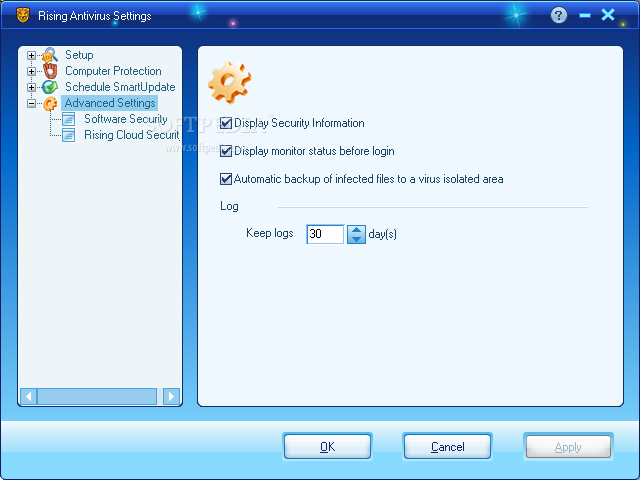
Task: Click the Setup magnifier gear icon
Action: pyautogui.click(x=50, y=55)
